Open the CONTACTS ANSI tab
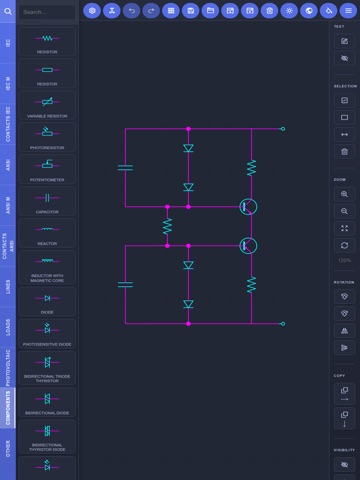This screenshot has height=480, width=360. 8,246
